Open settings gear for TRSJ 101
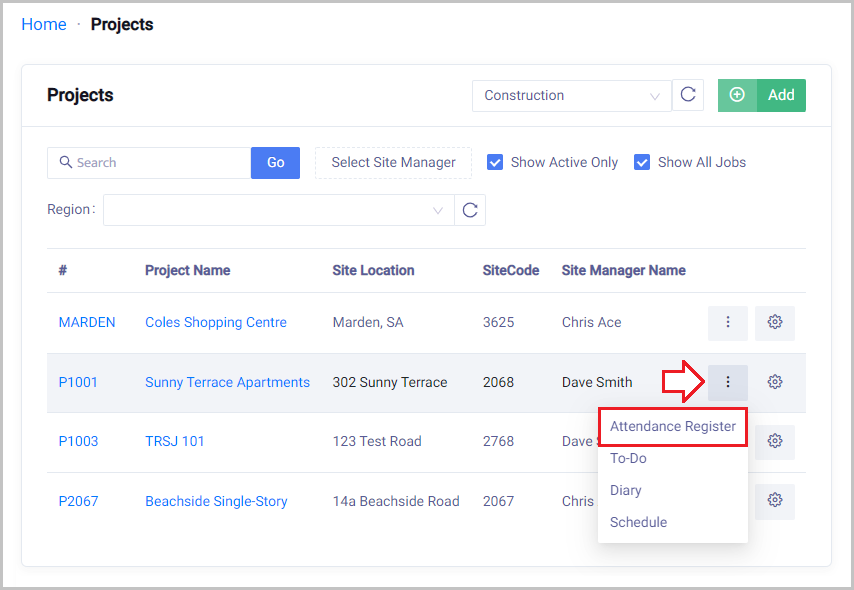854x590 pixels. [774, 441]
